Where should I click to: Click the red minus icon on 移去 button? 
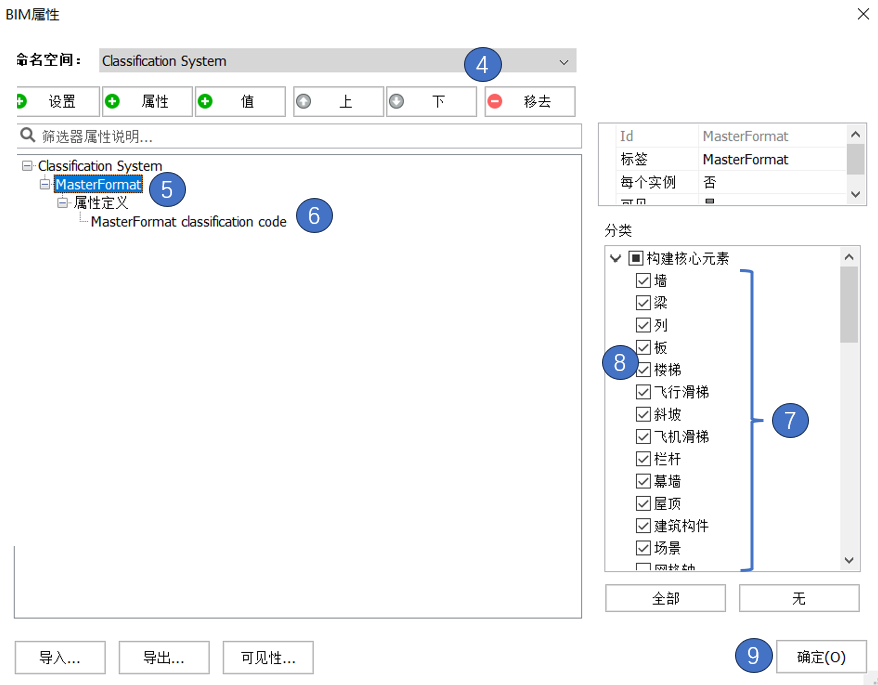[495, 101]
